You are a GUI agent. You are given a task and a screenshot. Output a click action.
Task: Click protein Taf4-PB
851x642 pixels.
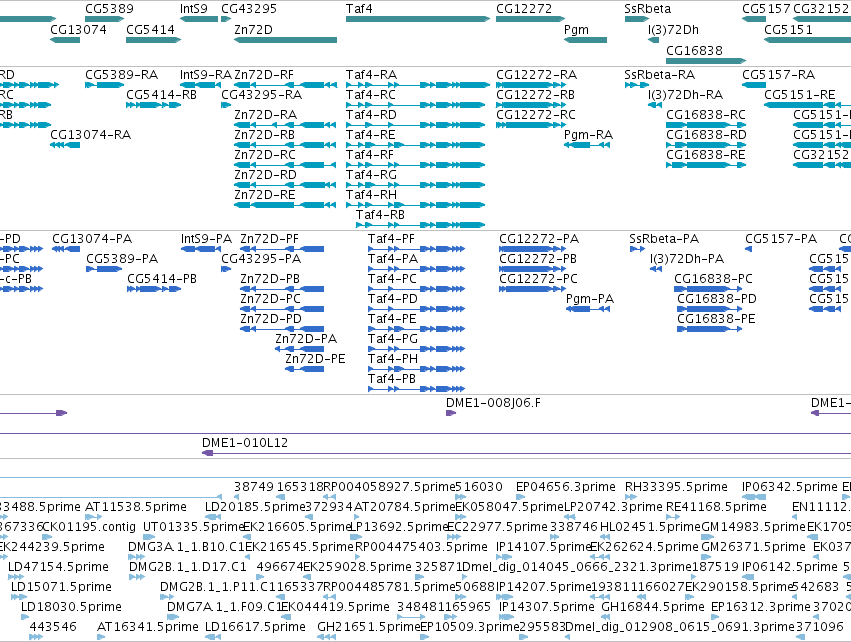point(416,389)
